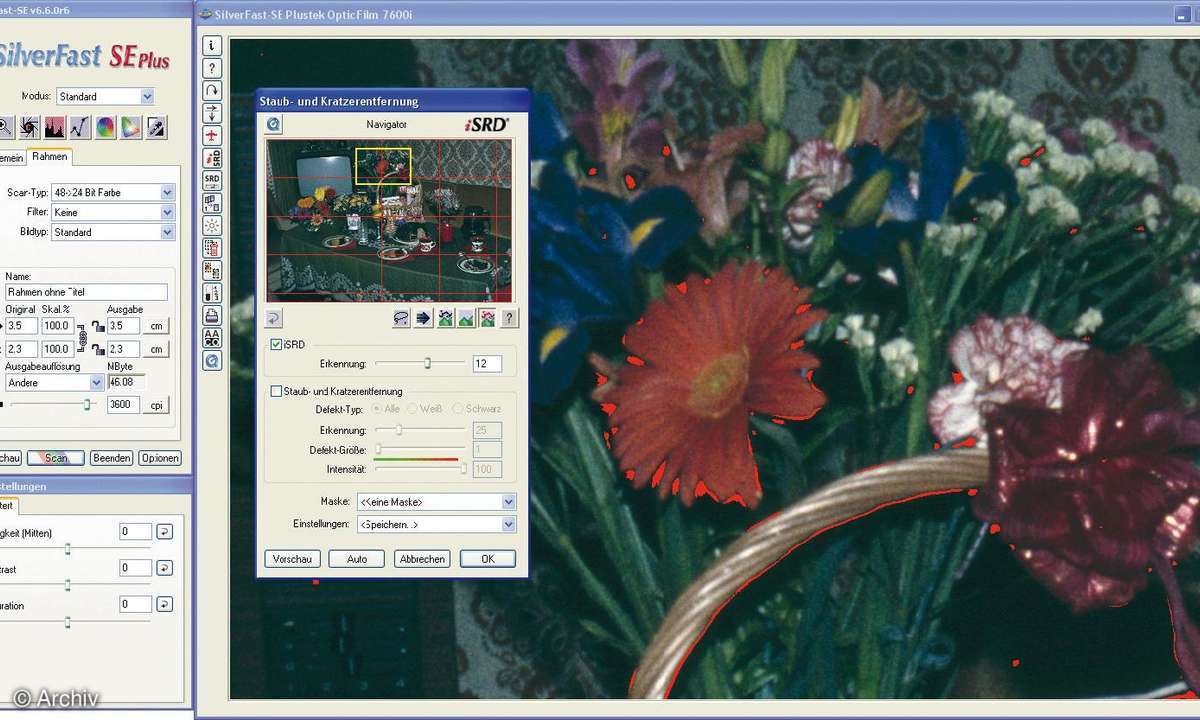Image resolution: width=1200 pixels, height=720 pixels.
Task: Toggle the proportional chain link
Action: 83,338
